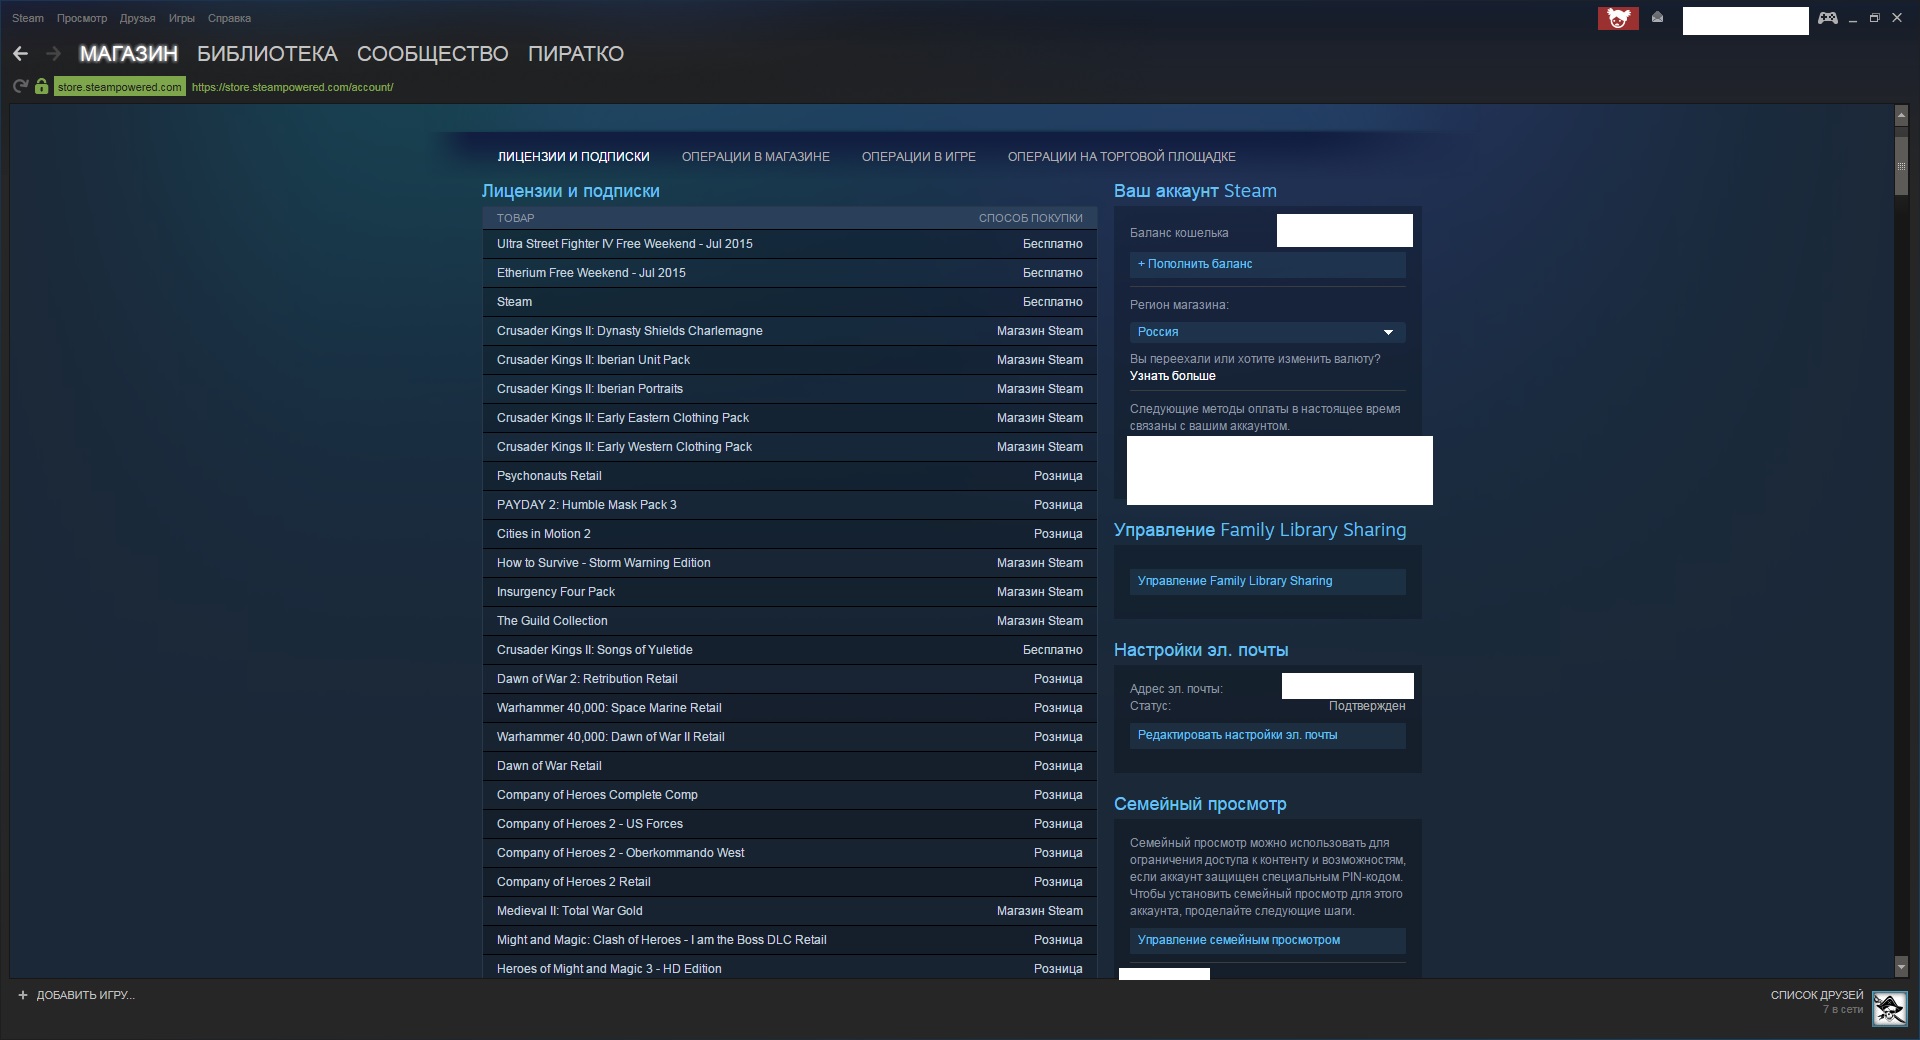Click Редактировать настройки эл. почты button
This screenshot has width=1920, height=1040.
pyautogui.click(x=1267, y=735)
